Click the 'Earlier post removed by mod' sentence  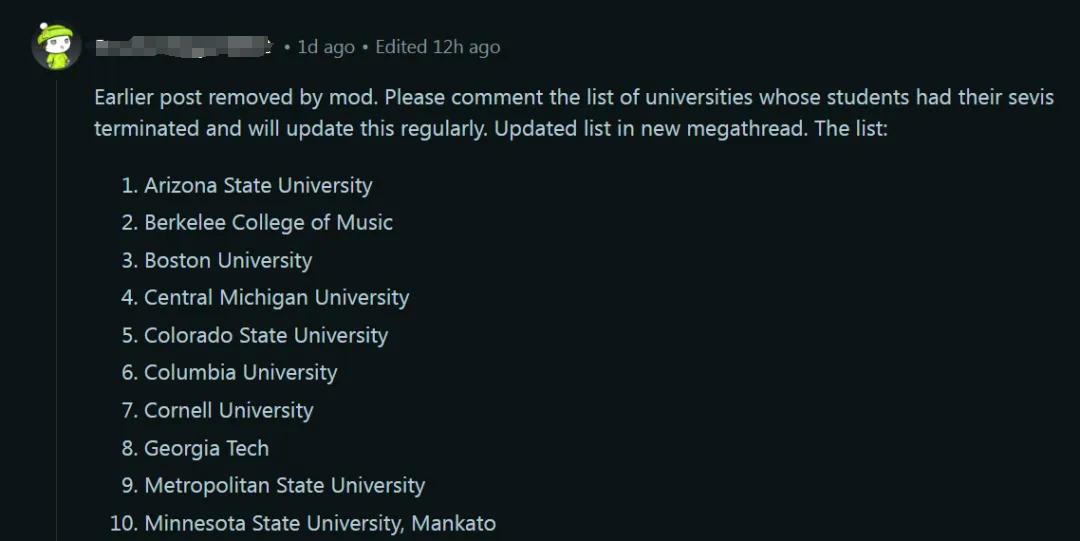pos(236,97)
